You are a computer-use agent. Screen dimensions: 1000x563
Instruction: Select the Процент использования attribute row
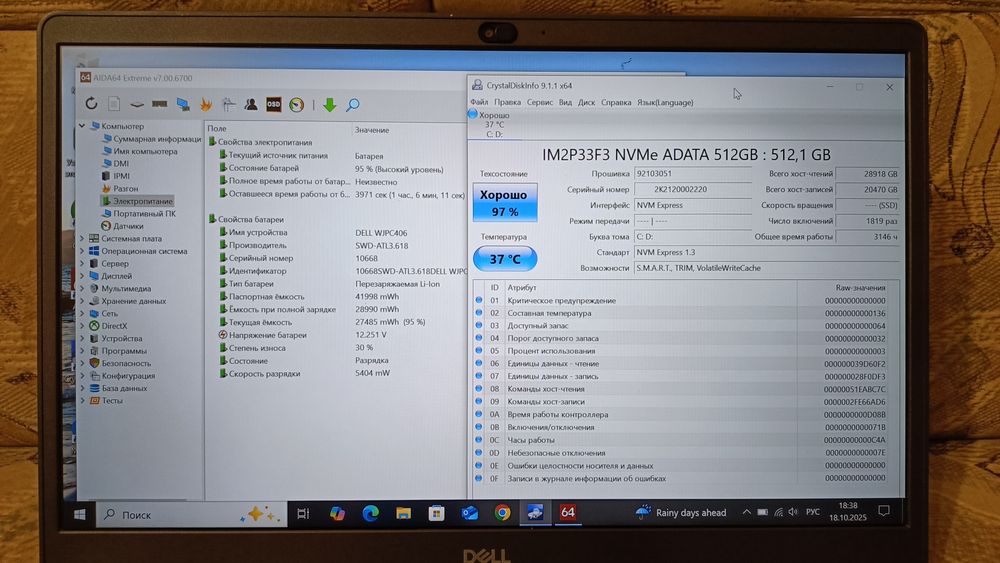click(x=686, y=351)
